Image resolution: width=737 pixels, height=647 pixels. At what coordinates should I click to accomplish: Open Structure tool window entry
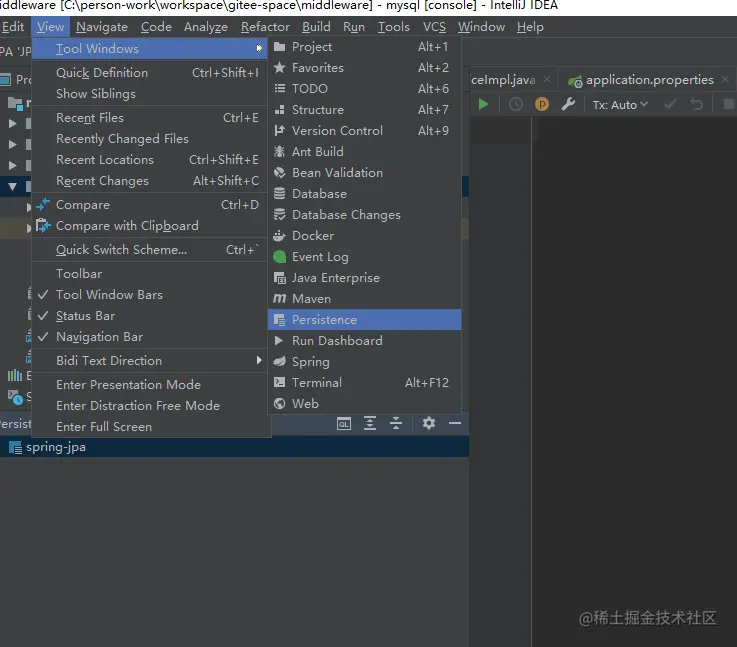coord(365,109)
